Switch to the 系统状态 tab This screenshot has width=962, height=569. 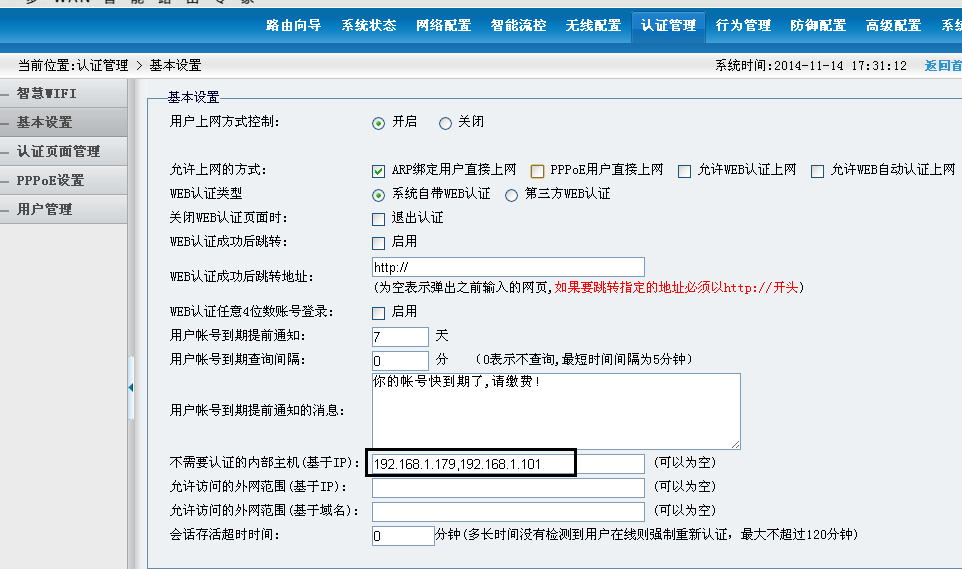tap(368, 25)
